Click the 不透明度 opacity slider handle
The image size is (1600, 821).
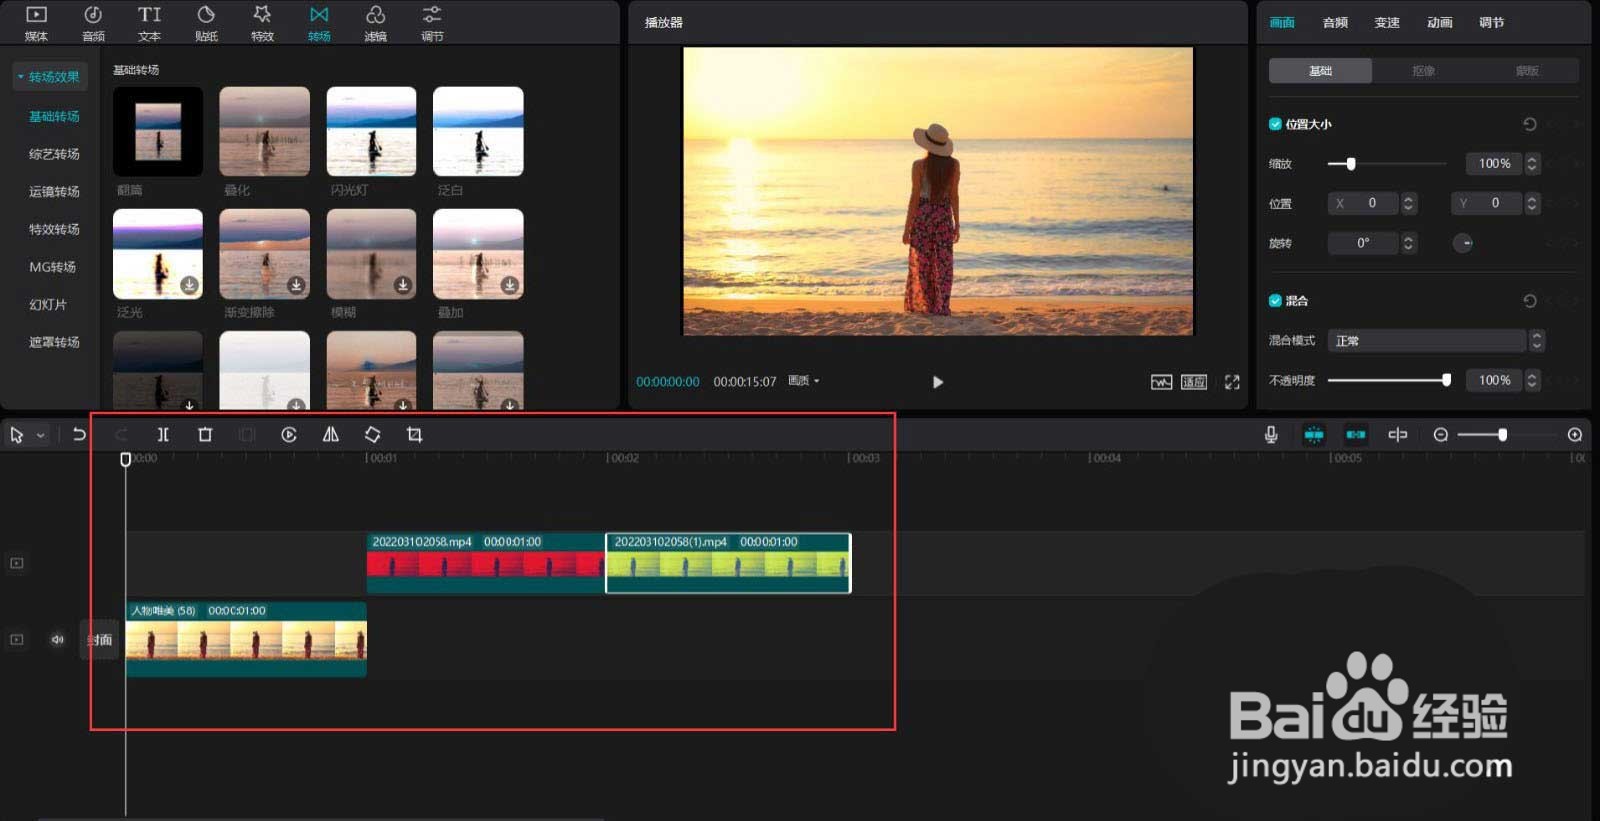click(1446, 380)
